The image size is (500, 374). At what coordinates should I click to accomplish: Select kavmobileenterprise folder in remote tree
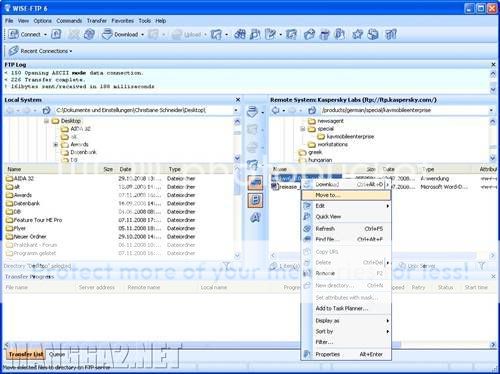350,136
